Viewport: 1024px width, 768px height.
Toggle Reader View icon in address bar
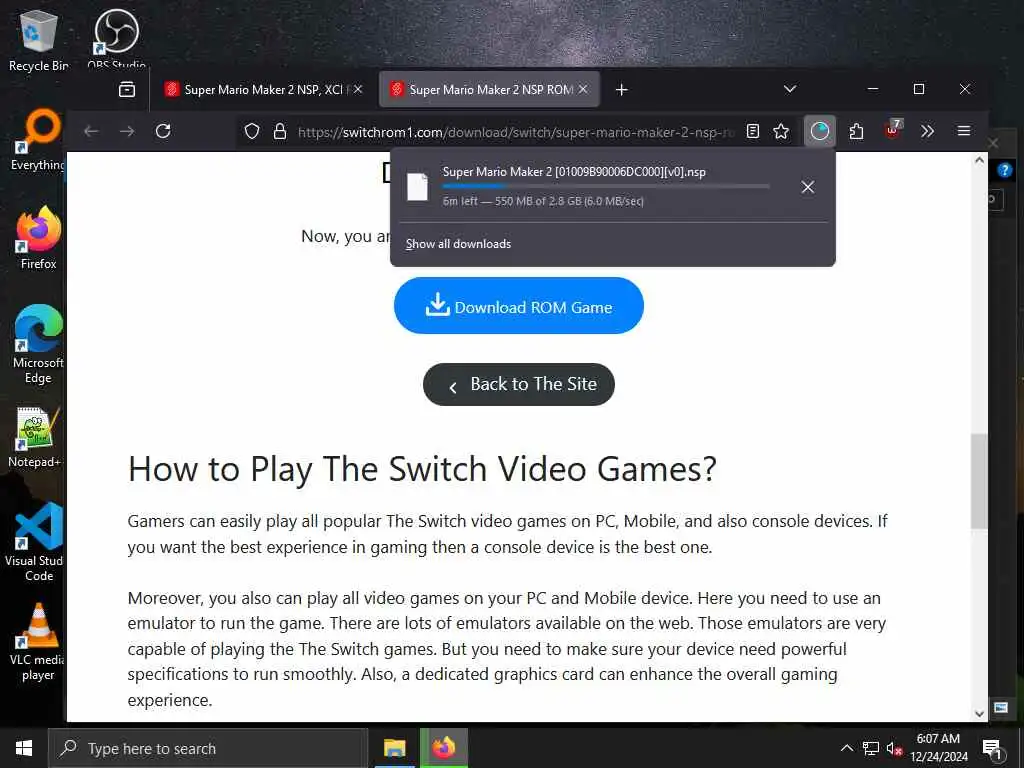tap(752, 131)
